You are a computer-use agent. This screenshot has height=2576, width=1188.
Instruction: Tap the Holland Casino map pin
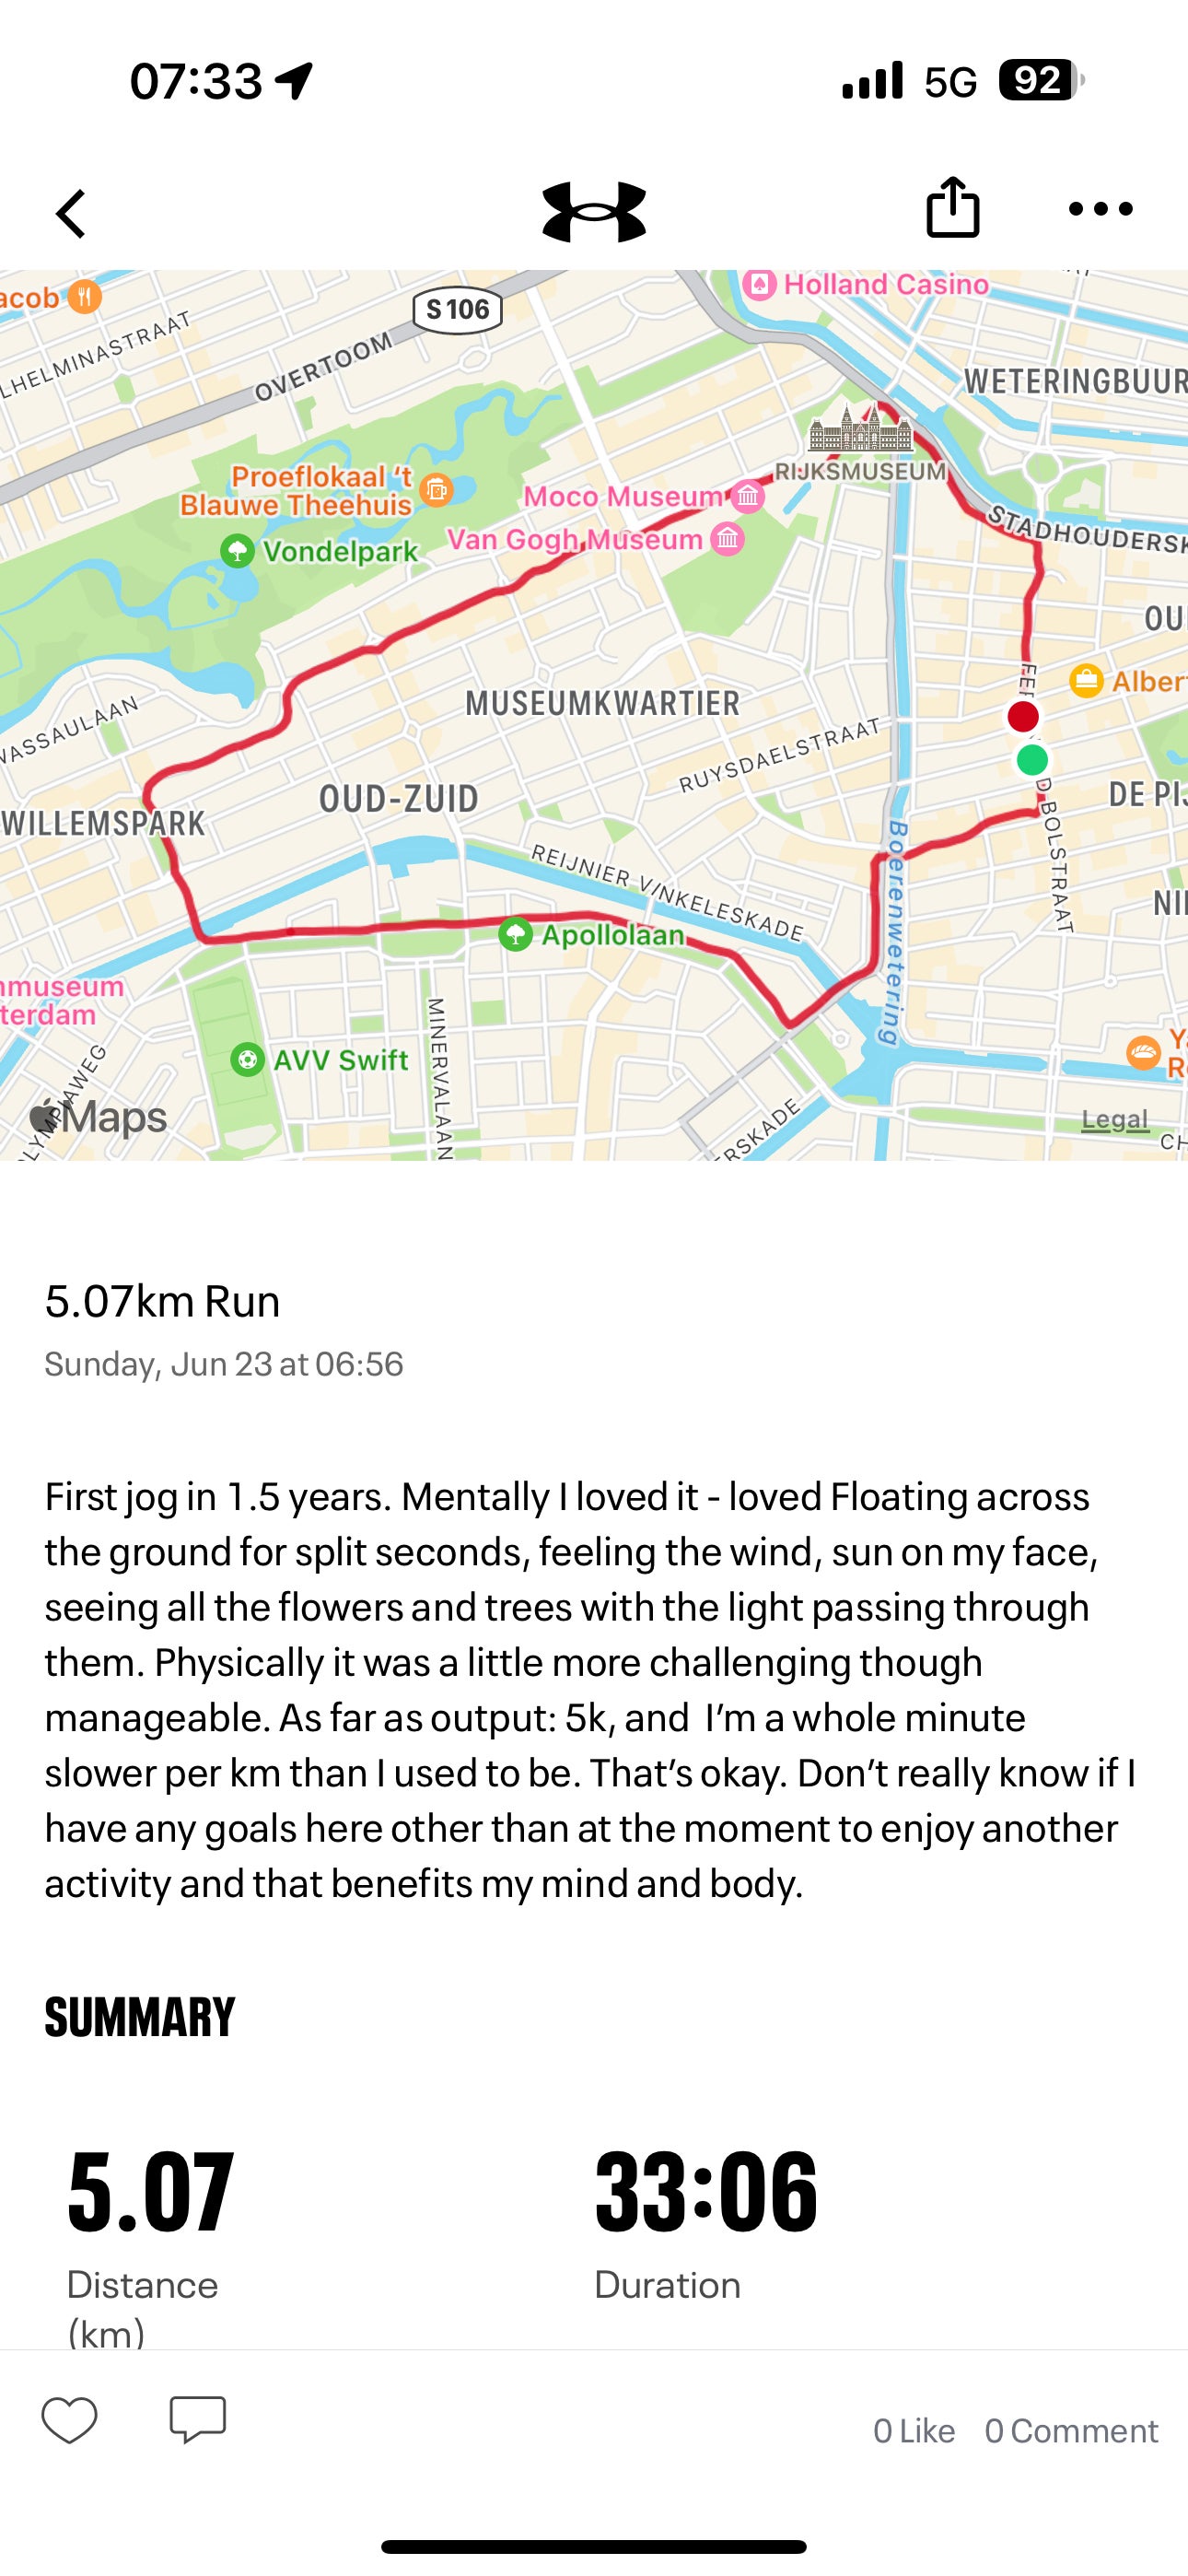click(x=760, y=285)
